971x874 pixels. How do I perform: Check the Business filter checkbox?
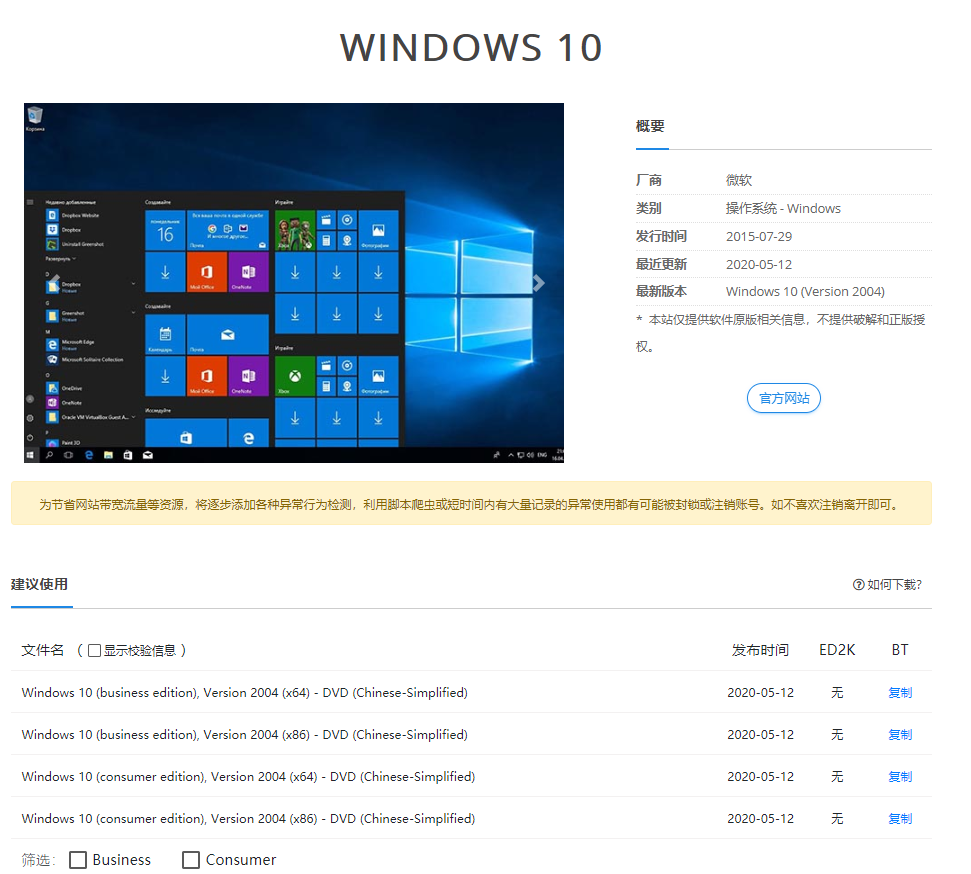[77, 860]
